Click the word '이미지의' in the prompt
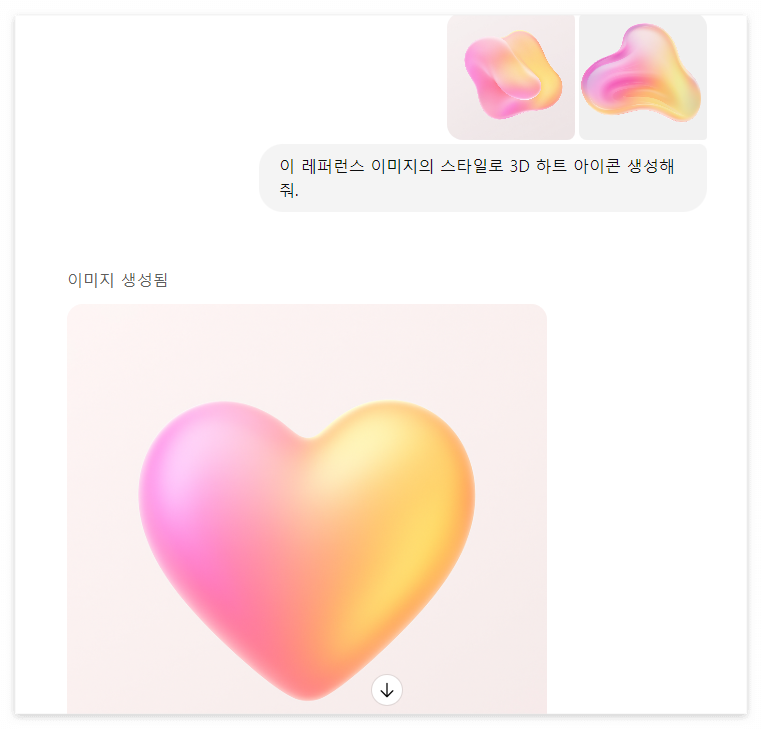762x729 pixels. (402, 166)
